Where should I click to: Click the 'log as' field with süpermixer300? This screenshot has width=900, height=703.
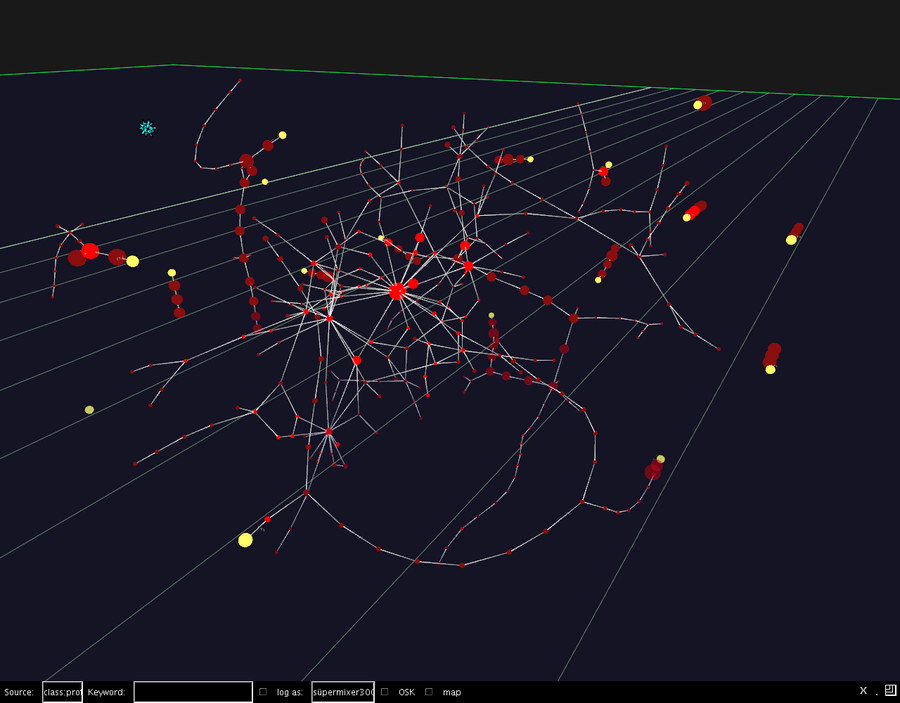(x=343, y=692)
